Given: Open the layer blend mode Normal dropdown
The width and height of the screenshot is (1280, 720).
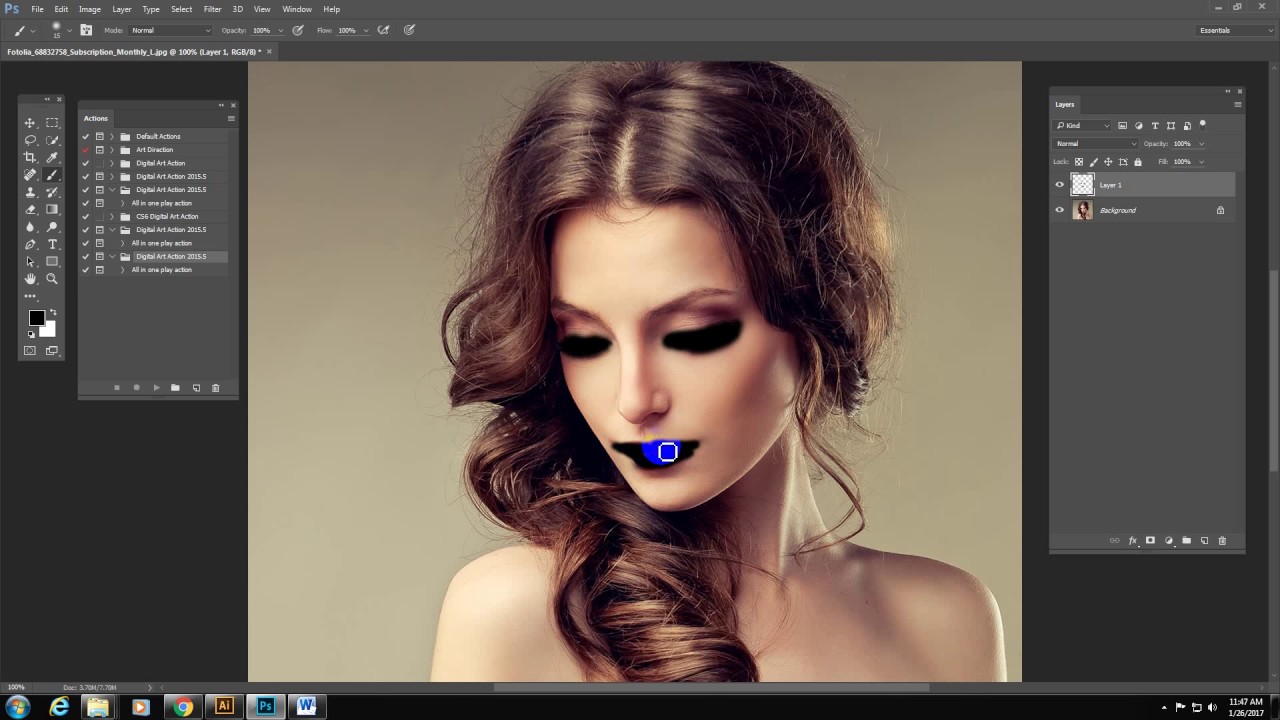Looking at the screenshot, I should 1097,144.
